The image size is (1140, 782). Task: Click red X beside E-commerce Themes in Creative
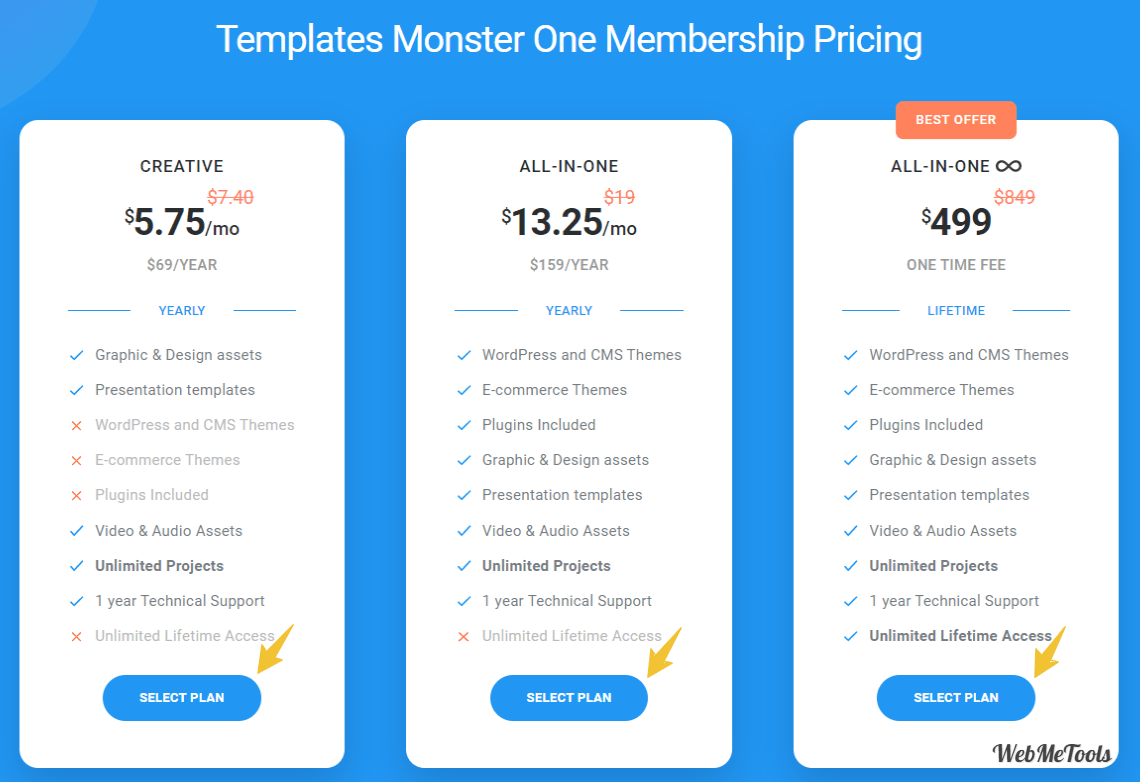pos(76,461)
